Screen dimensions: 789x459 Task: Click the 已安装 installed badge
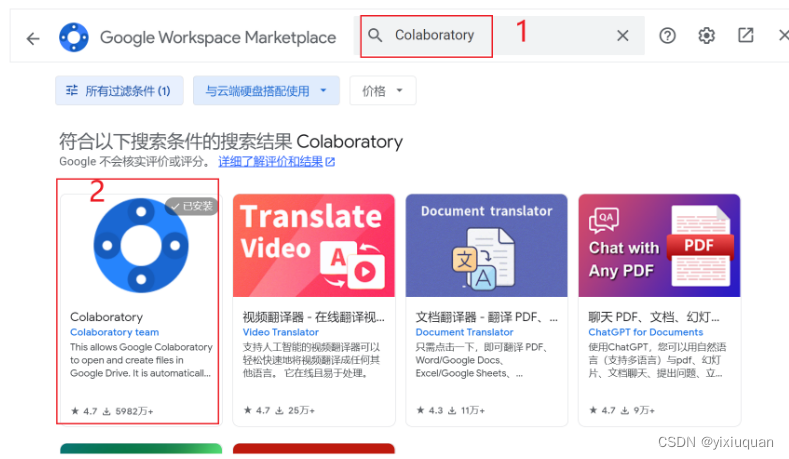(x=192, y=206)
